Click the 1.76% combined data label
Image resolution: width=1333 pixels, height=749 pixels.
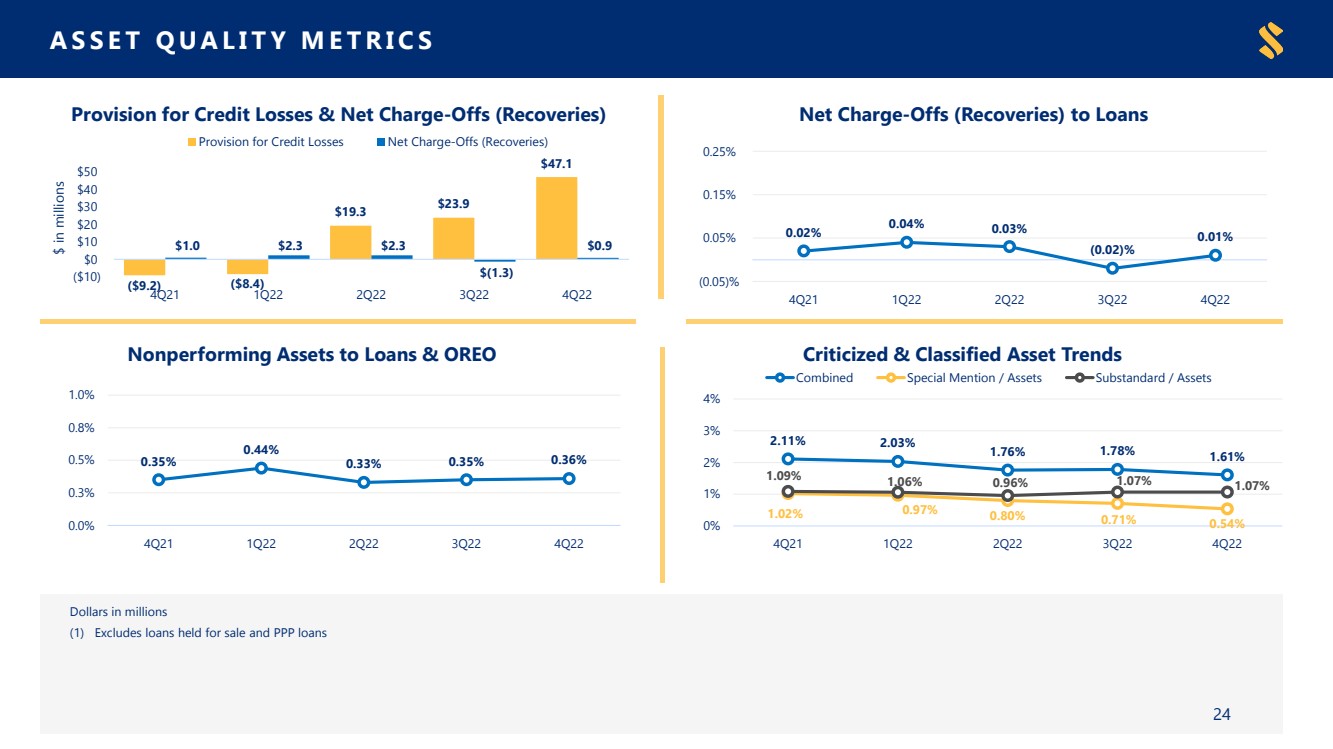tap(1007, 451)
